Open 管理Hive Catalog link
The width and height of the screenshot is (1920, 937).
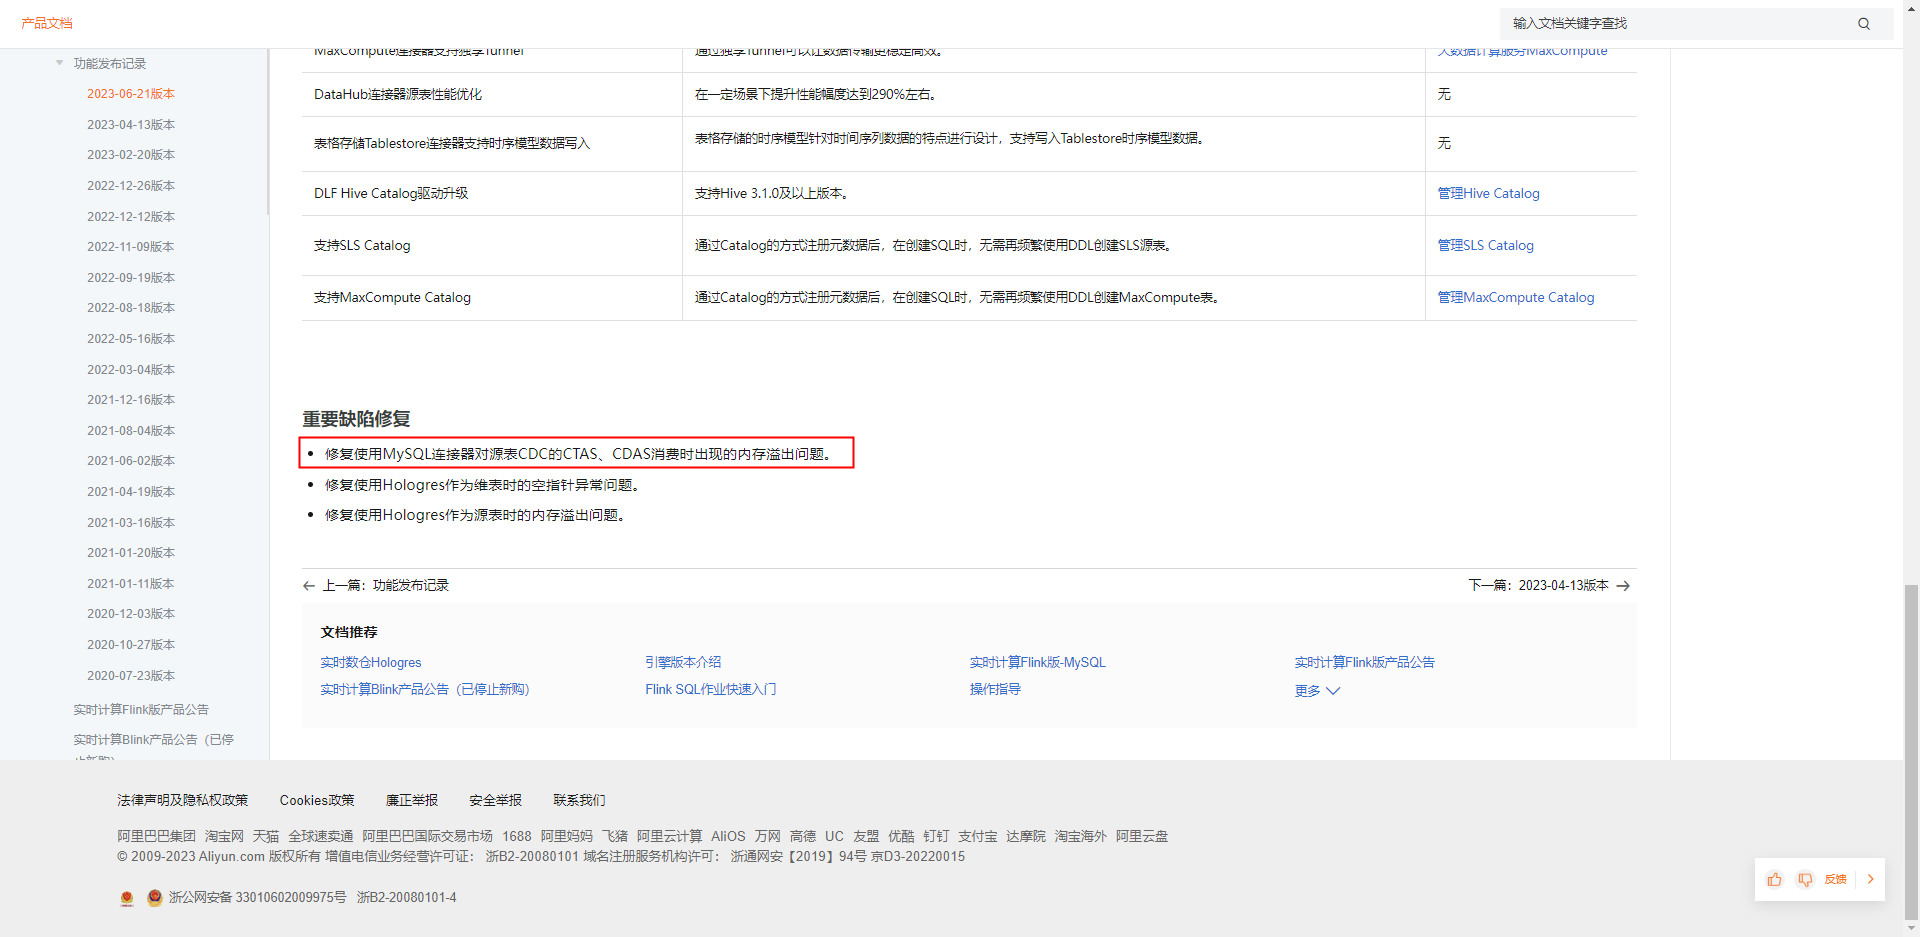(1488, 194)
